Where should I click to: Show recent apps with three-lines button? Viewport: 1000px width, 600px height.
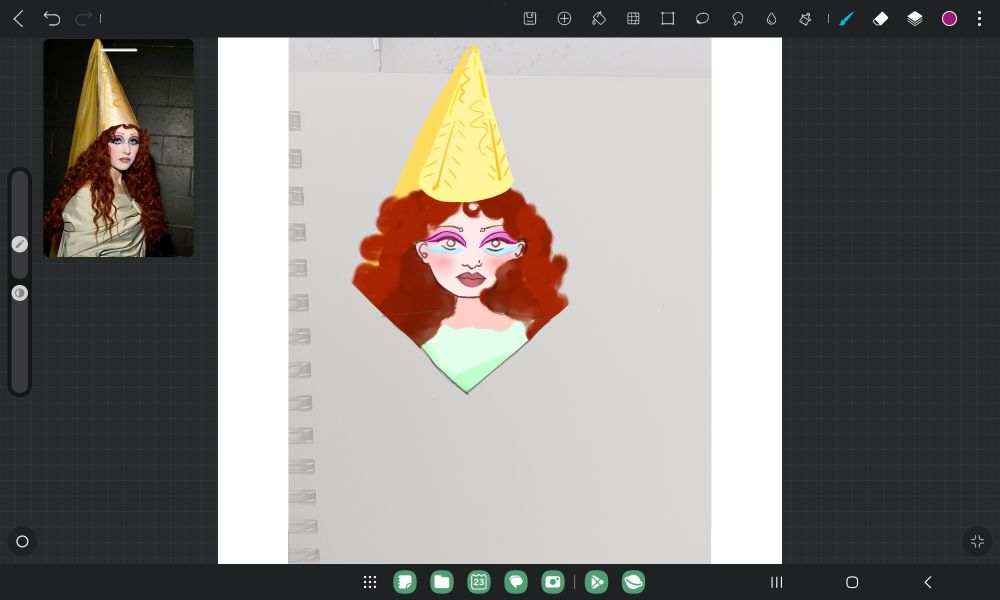(x=776, y=582)
